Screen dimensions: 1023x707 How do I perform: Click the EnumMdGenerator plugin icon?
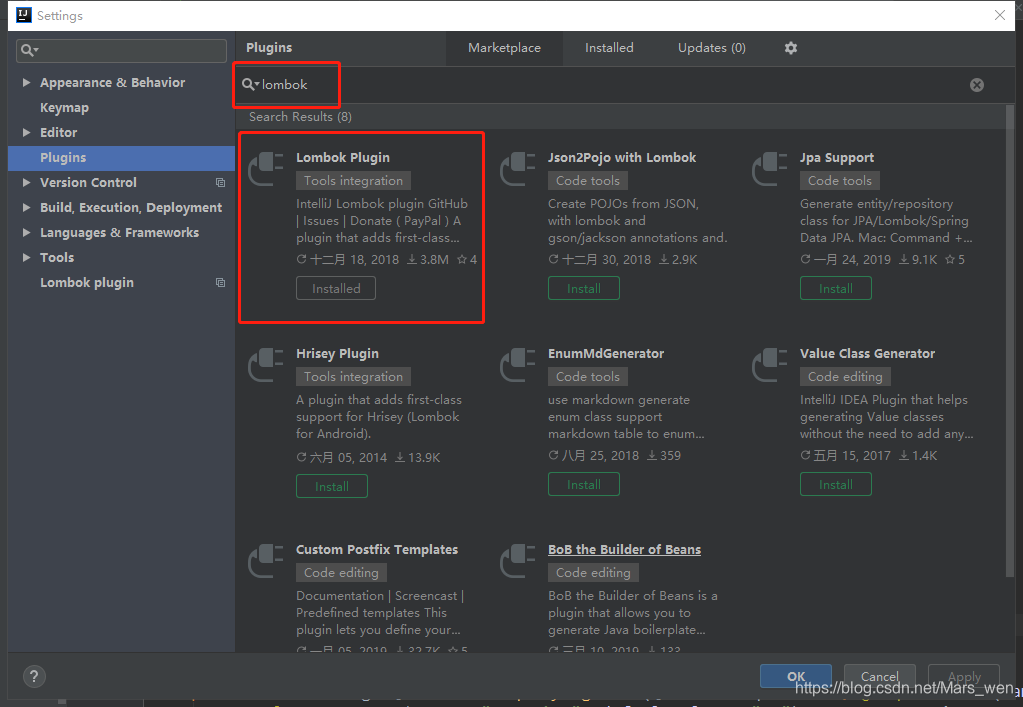coord(517,365)
